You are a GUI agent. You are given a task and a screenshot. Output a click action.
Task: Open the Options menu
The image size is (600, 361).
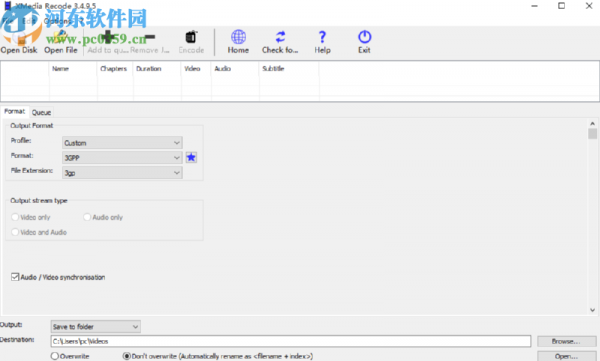click(57, 21)
